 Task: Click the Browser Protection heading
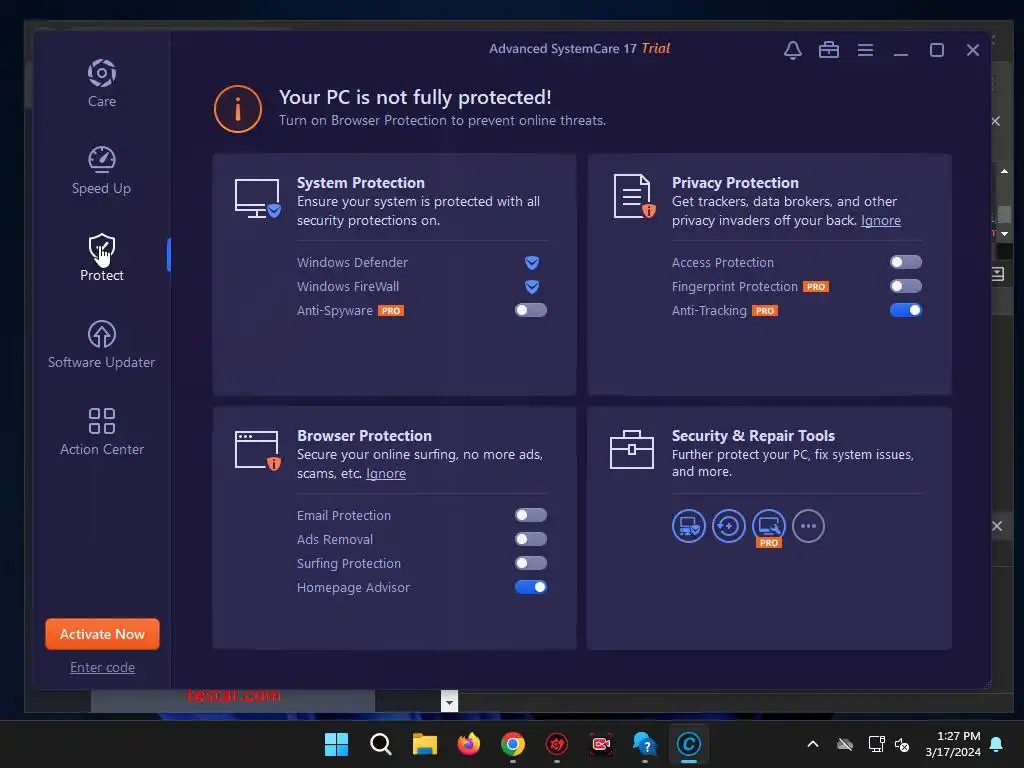[364, 436]
